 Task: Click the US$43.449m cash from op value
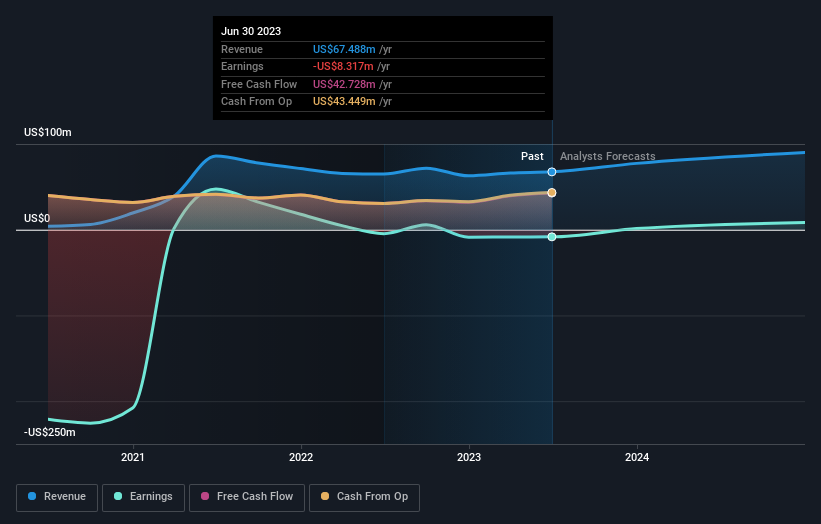344,102
